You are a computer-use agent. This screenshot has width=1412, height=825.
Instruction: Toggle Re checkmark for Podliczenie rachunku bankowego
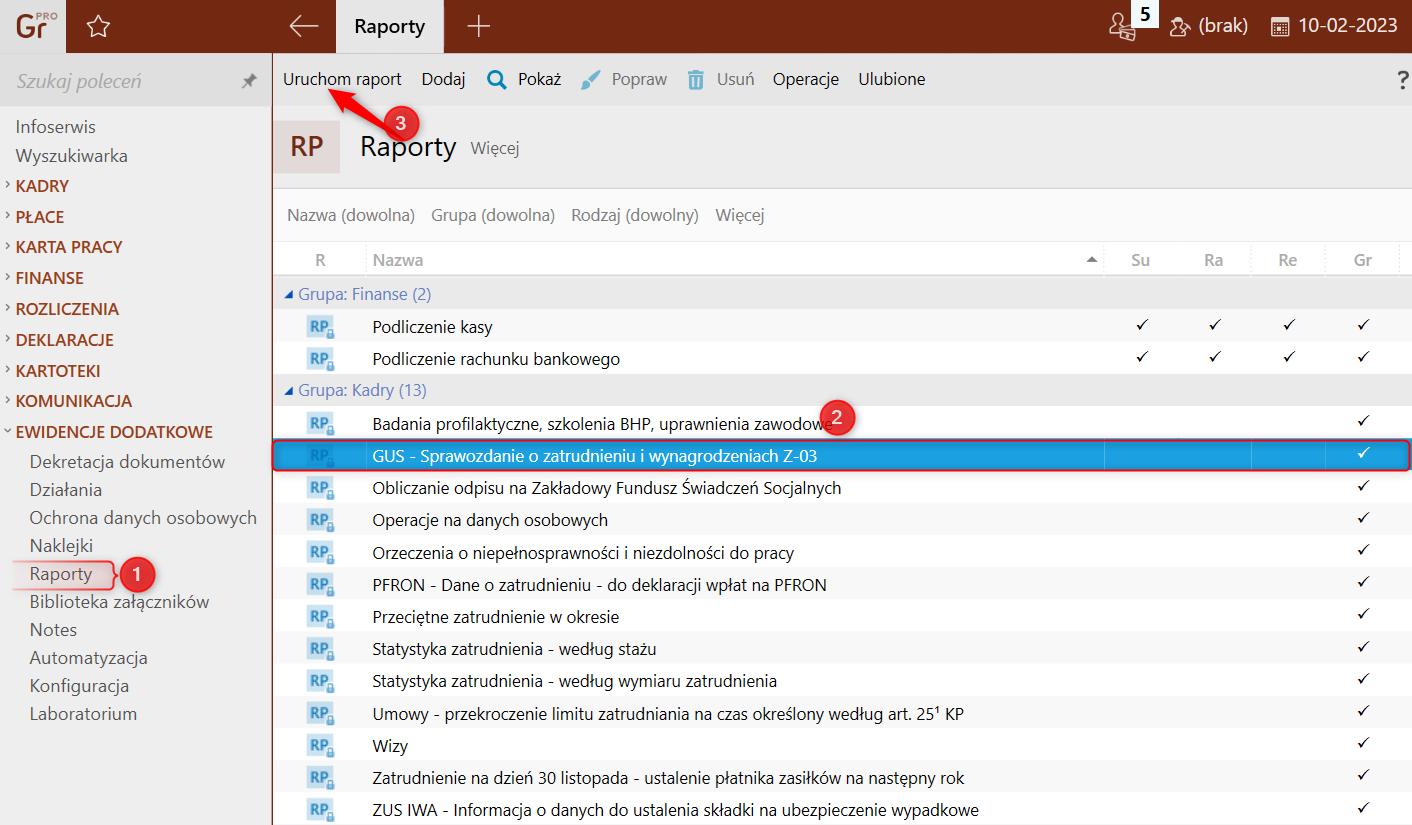(x=1289, y=357)
